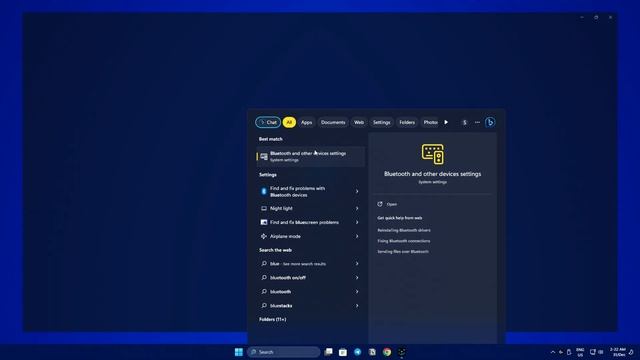
Task: Expand the 'bluetooth on/off' web result chevron
Action: click(x=357, y=278)
